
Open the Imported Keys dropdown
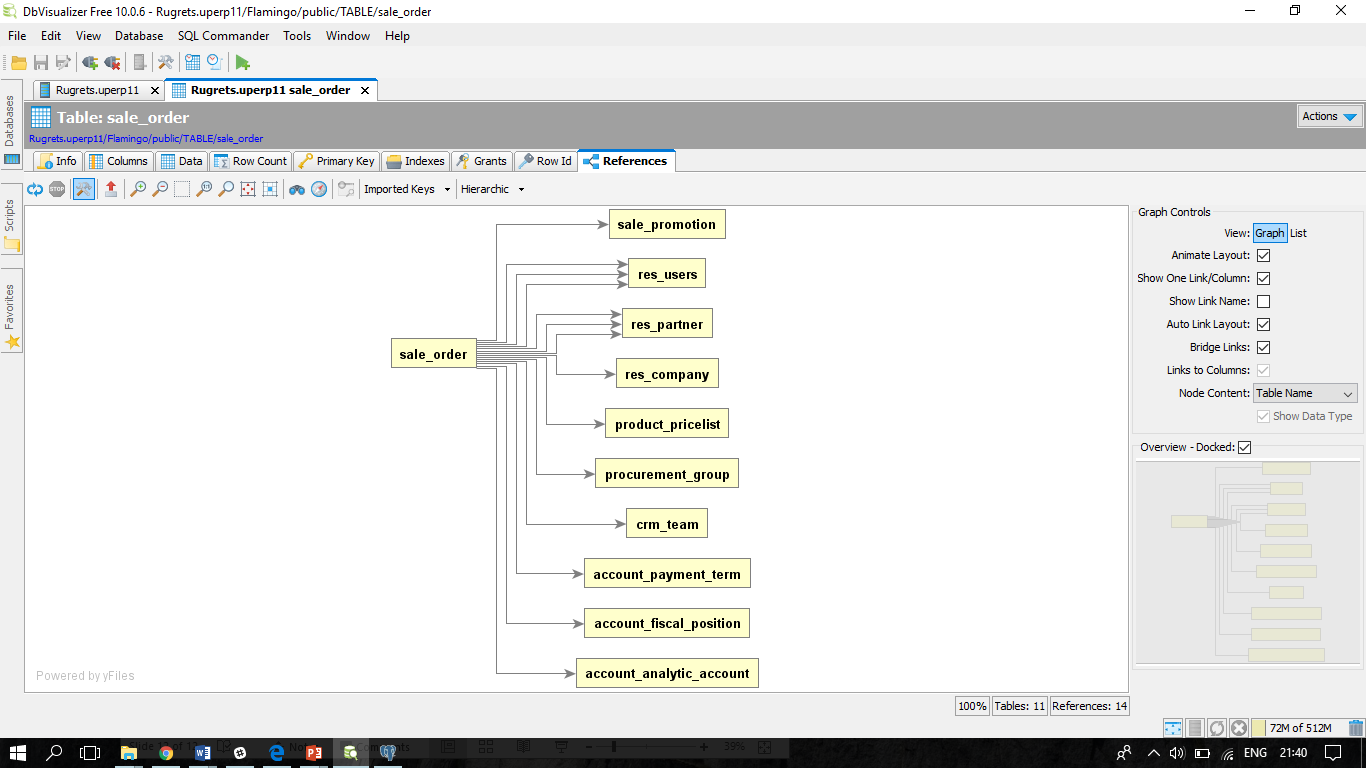[x=407, y=189]
